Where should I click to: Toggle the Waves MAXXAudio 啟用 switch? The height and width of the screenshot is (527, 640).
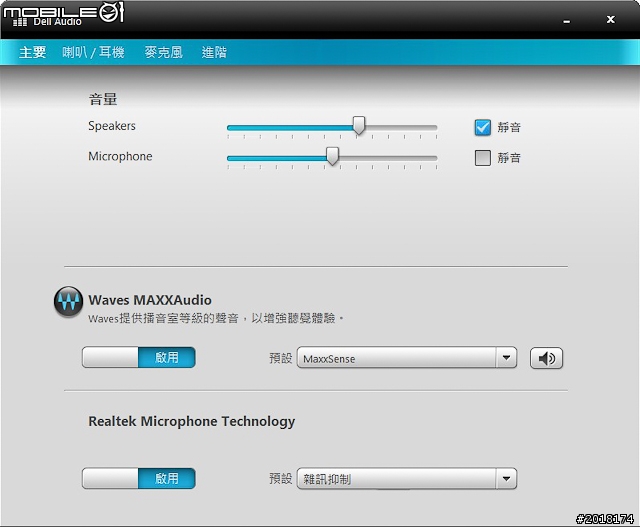[x=138, y=358]
